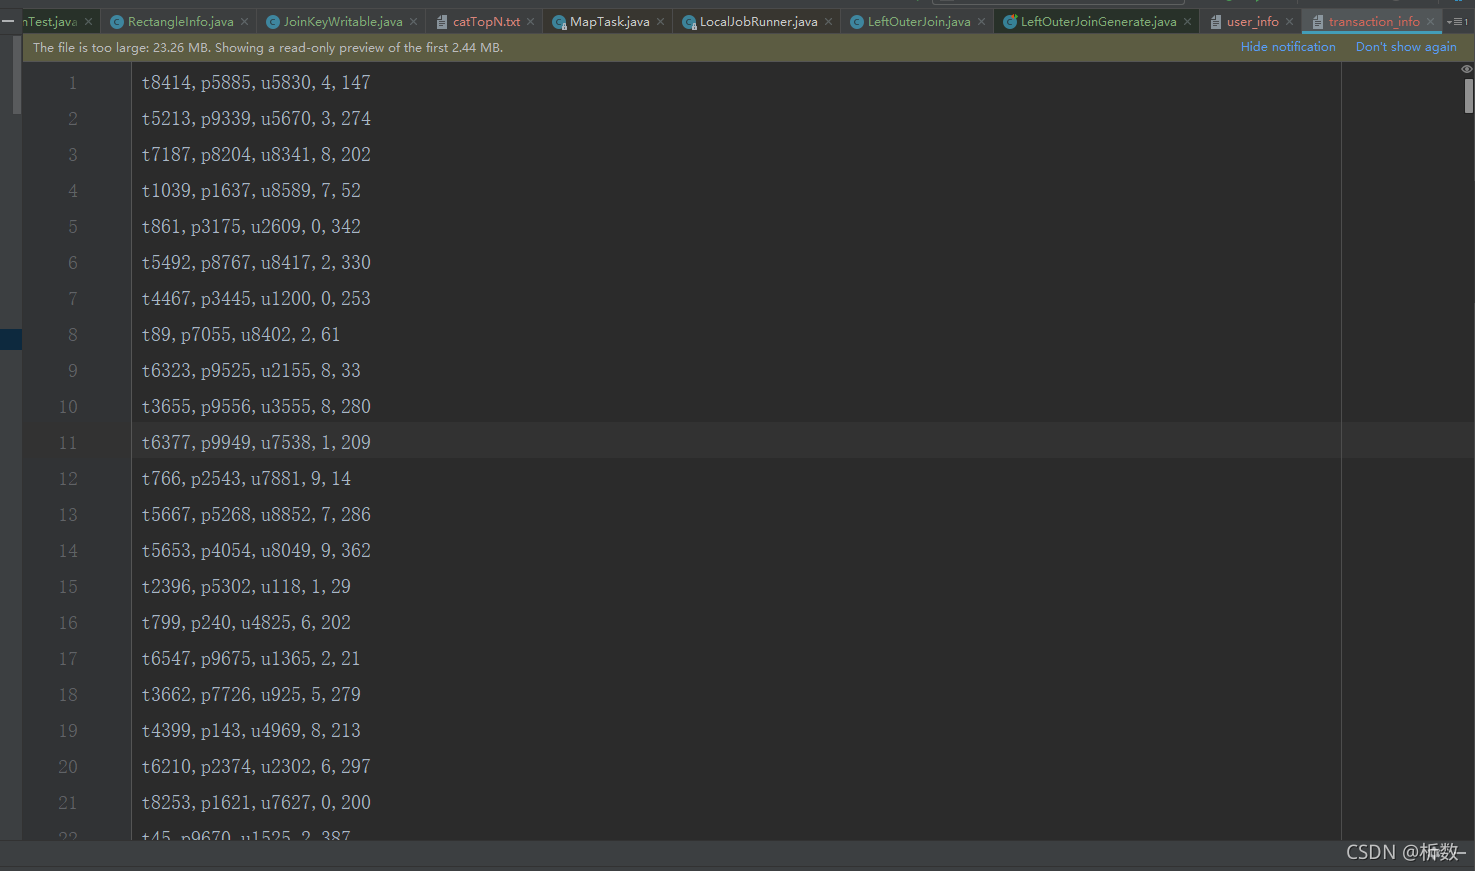Click the line 't7187, p8204, u8341, 8, 202'

coord(256,155)
